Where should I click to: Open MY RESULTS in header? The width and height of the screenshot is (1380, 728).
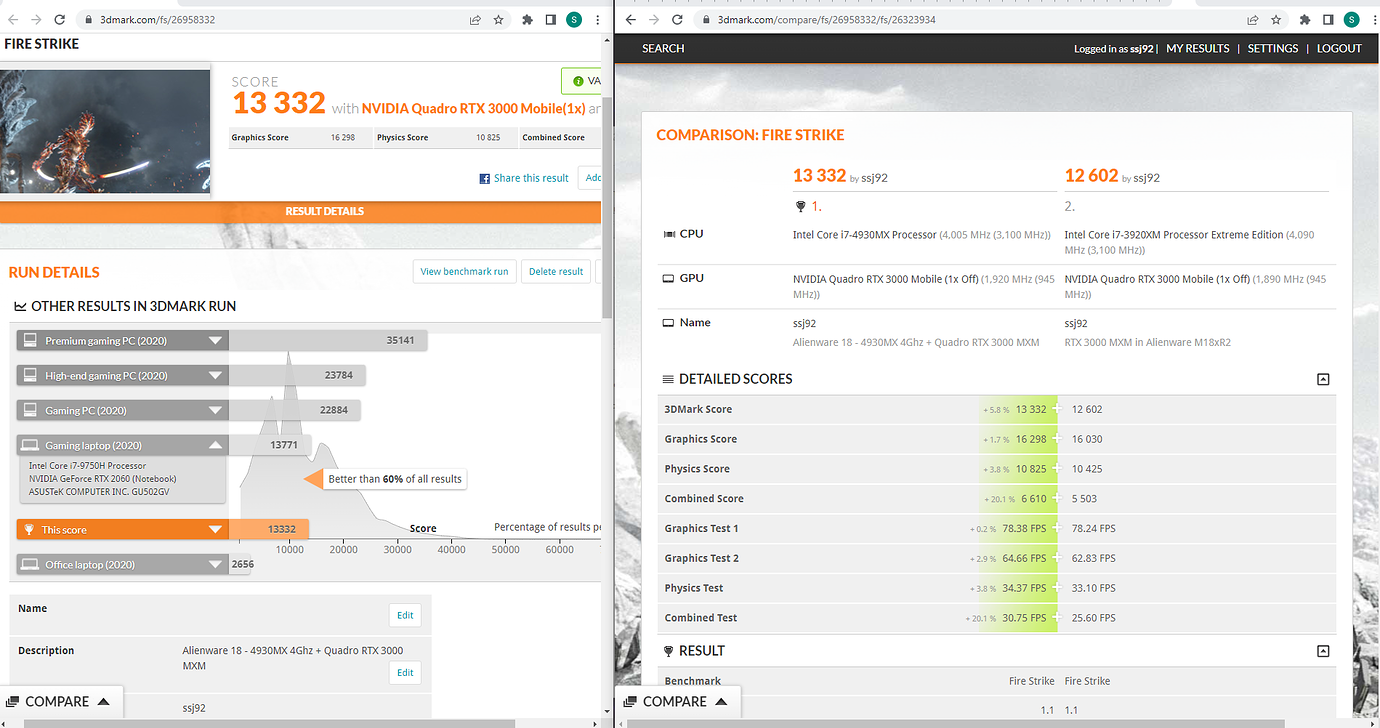(1198, 48)
